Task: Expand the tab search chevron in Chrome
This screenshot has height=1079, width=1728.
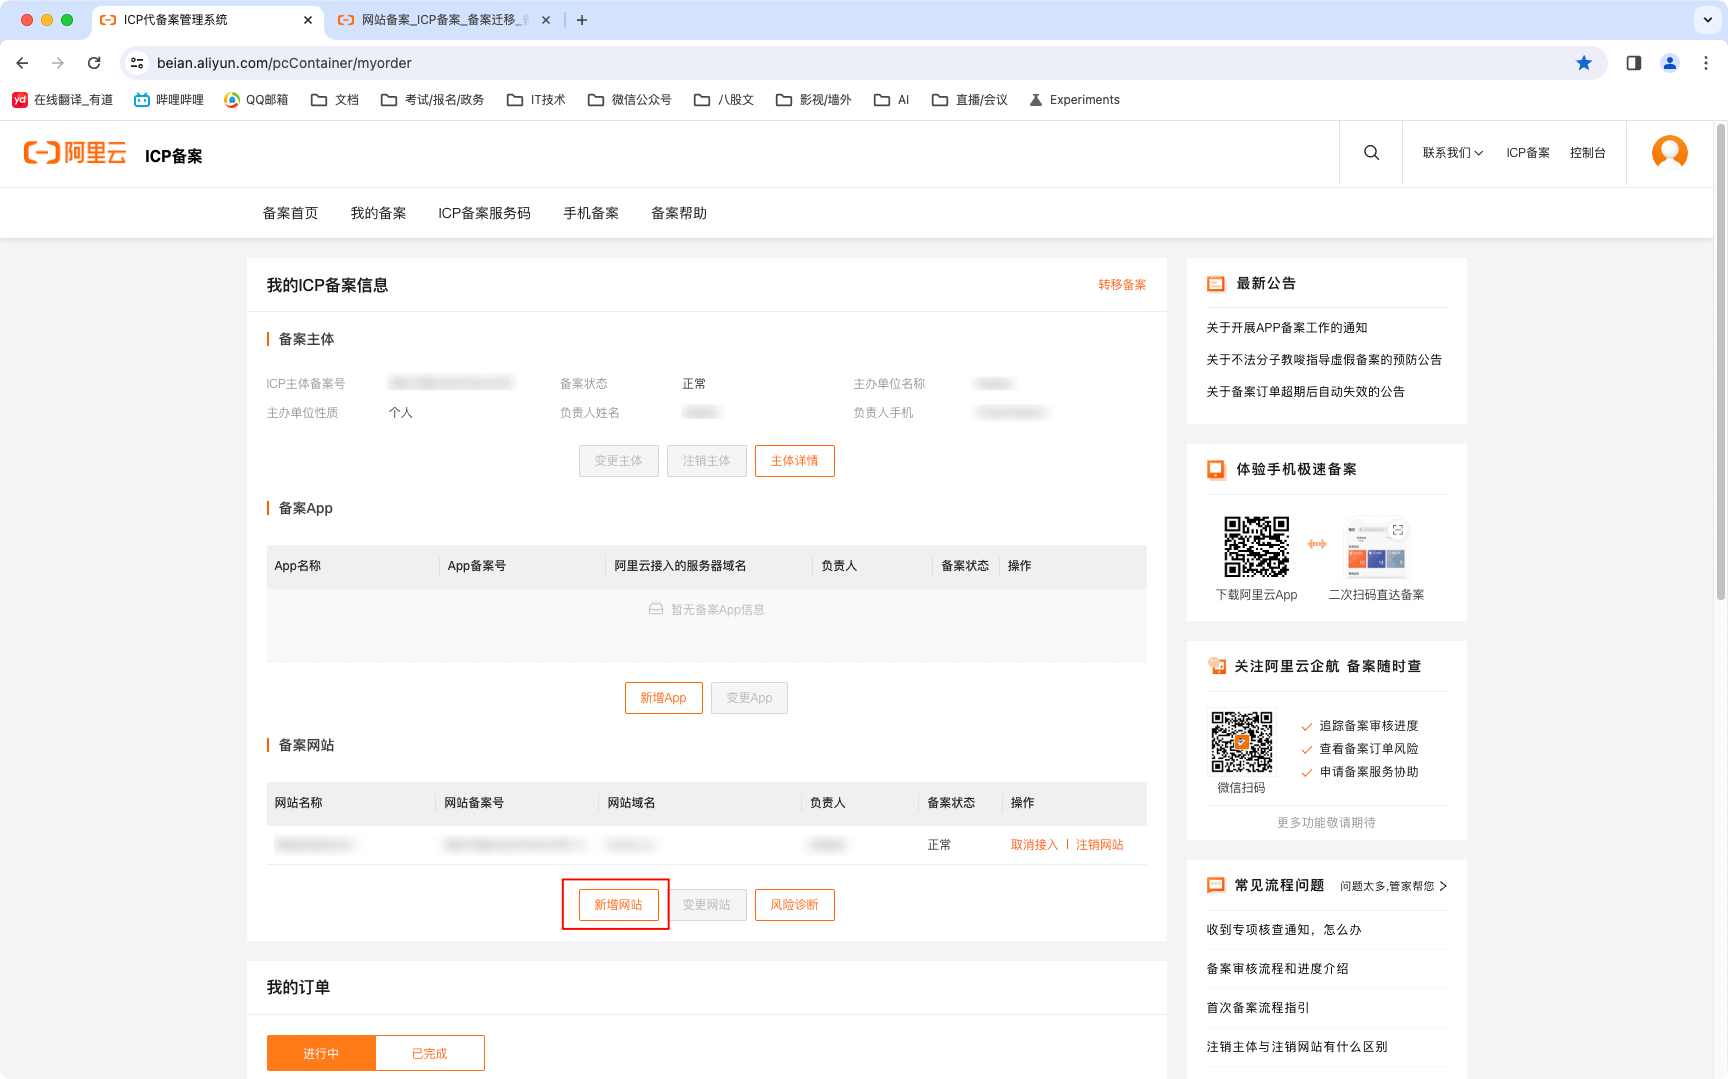Action: (1707, 20)
